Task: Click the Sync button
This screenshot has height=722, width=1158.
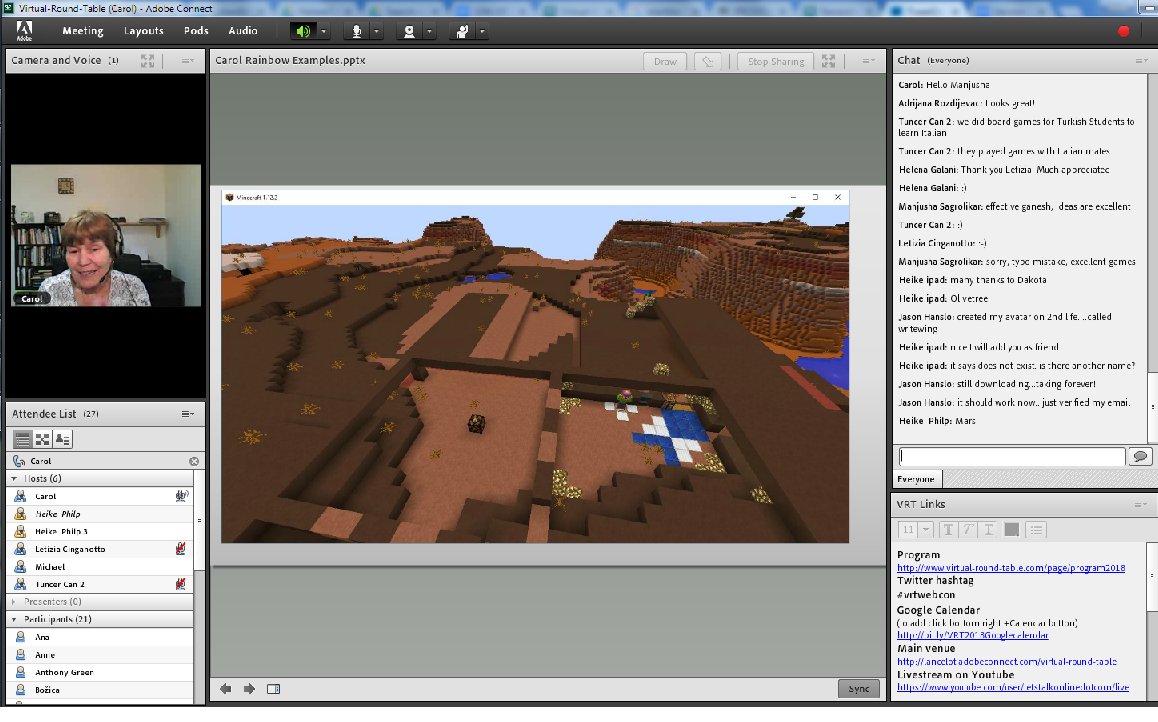Action: 858,689
